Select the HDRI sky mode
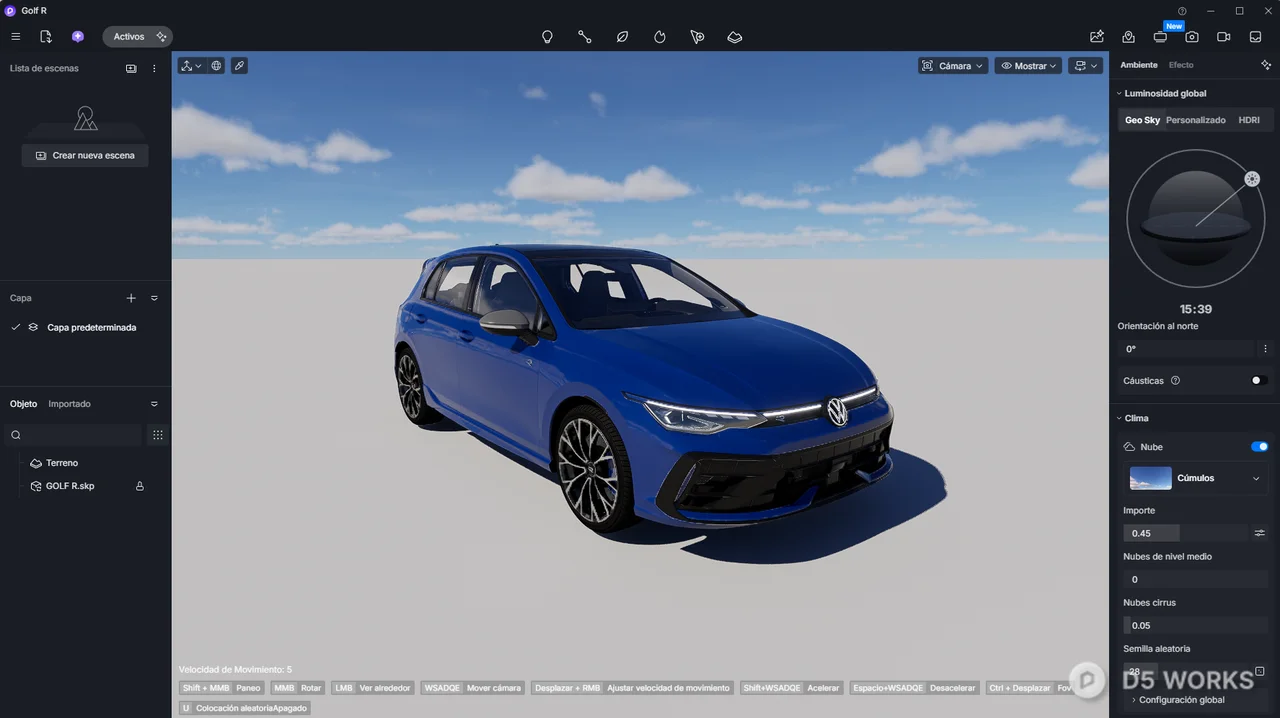The width and height of the screenshot is (1280, 718). (1249, 120)
